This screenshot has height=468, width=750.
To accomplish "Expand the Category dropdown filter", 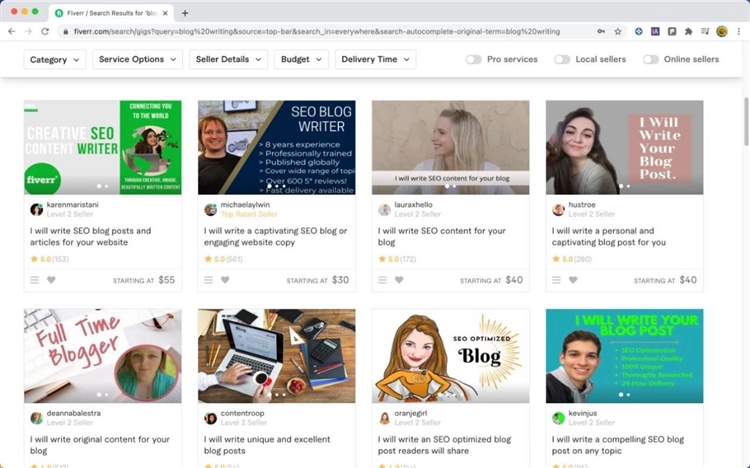I will click(54, 60).
